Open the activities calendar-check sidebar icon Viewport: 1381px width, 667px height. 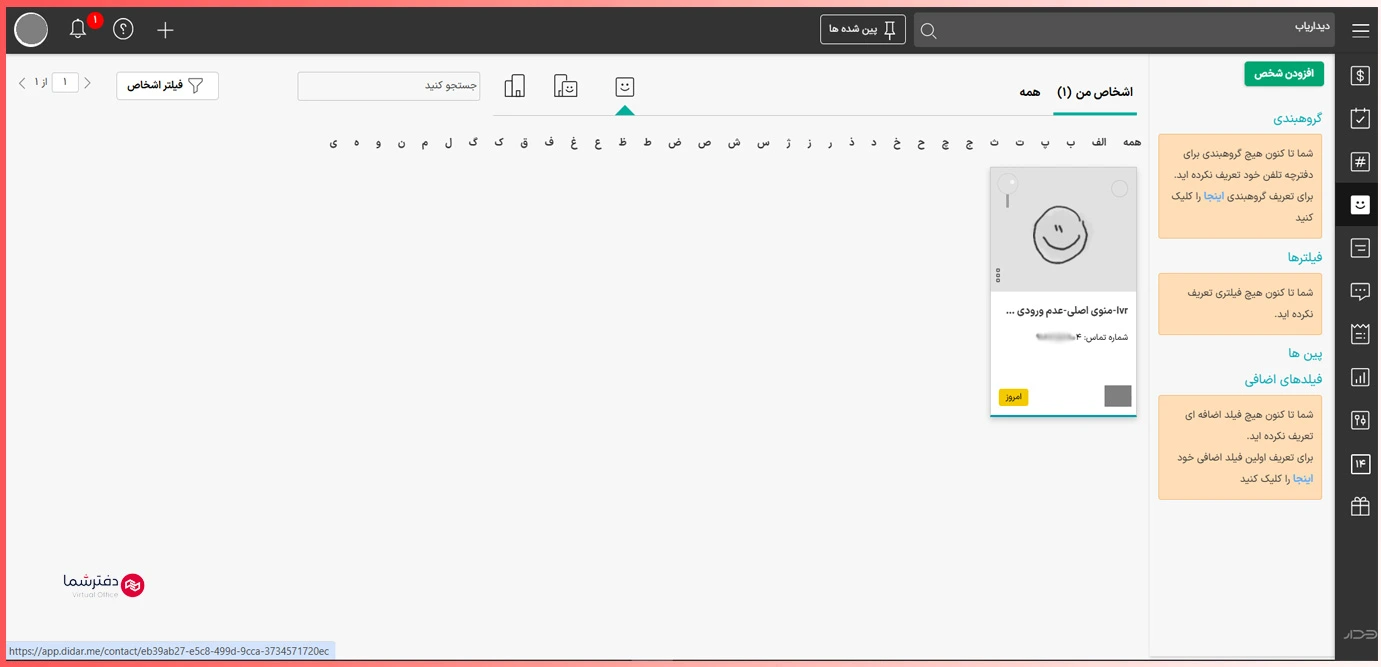point(1359,119)
